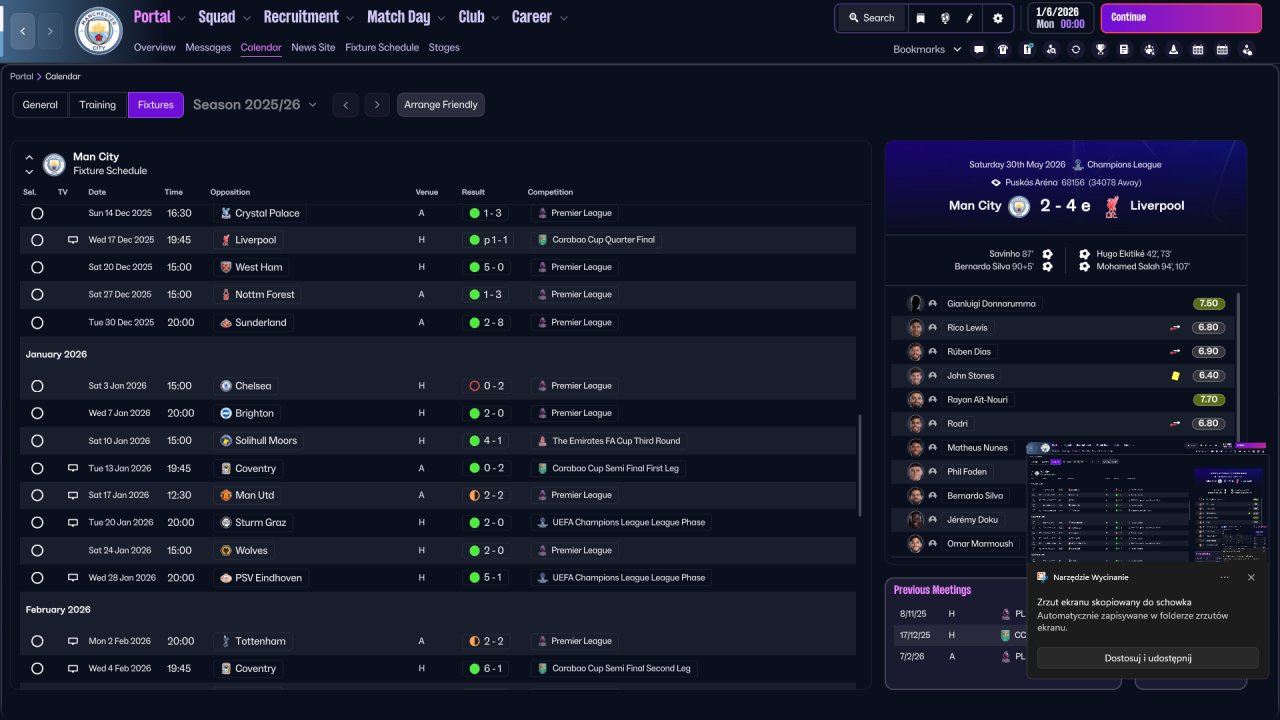Go to the previous season with left arrow
Image resolution: width=1280 pixels, height=720 pixels.
coord(345,105)
